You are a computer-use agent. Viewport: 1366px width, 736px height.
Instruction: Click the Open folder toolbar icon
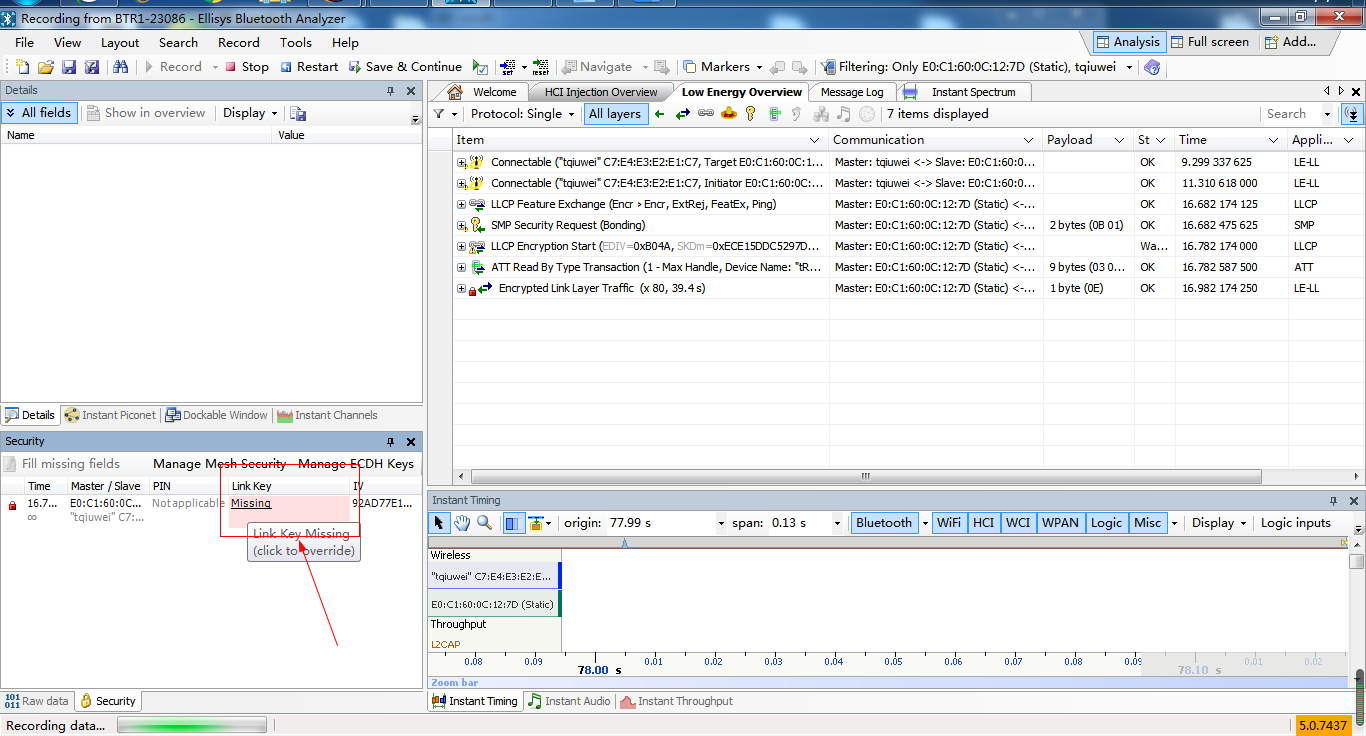[x=46, y=67]
